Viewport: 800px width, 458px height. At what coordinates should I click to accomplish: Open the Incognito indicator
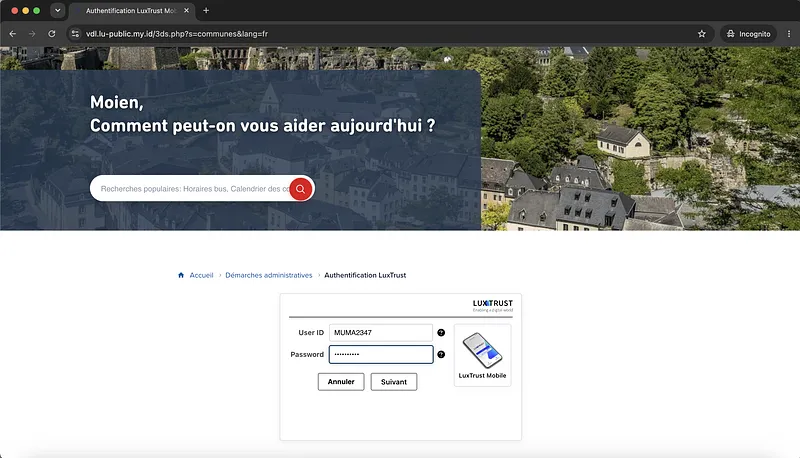[x=748, y=34]
